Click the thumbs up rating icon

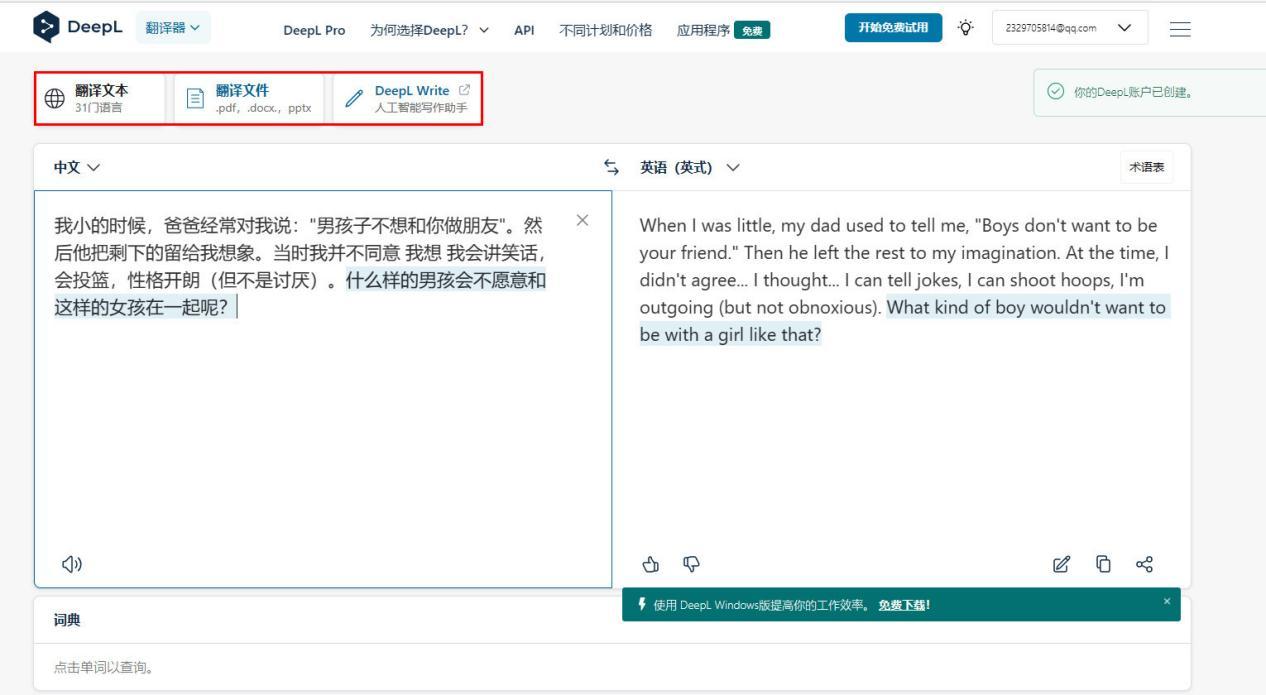click(651, 564)
